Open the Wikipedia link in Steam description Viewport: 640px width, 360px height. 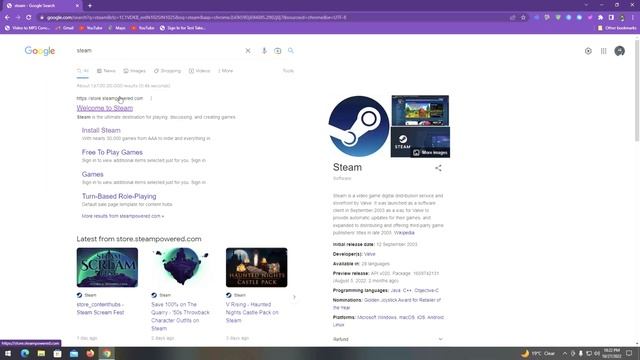pyautogui.click(x=404, y=233)
